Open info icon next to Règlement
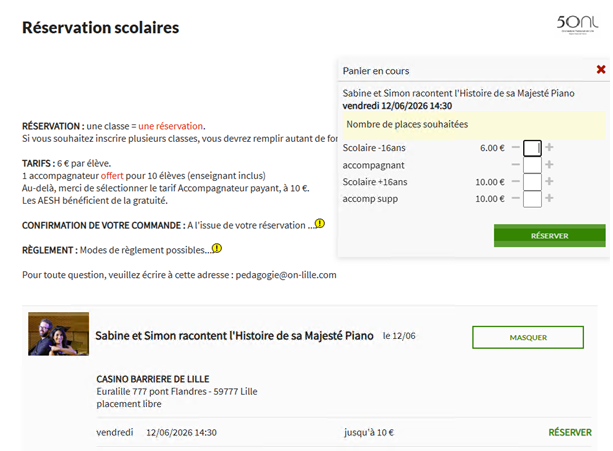 pyautogui.click(x=217, y=249)
